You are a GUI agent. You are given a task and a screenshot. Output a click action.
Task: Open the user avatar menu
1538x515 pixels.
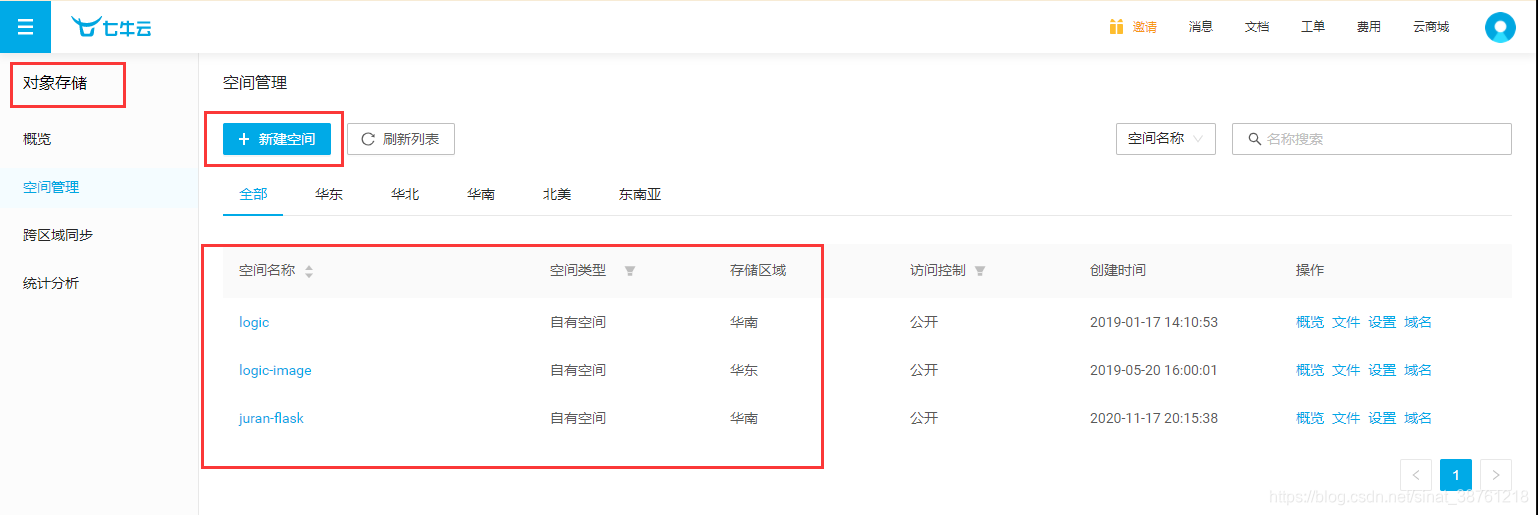click(1500, 27)
